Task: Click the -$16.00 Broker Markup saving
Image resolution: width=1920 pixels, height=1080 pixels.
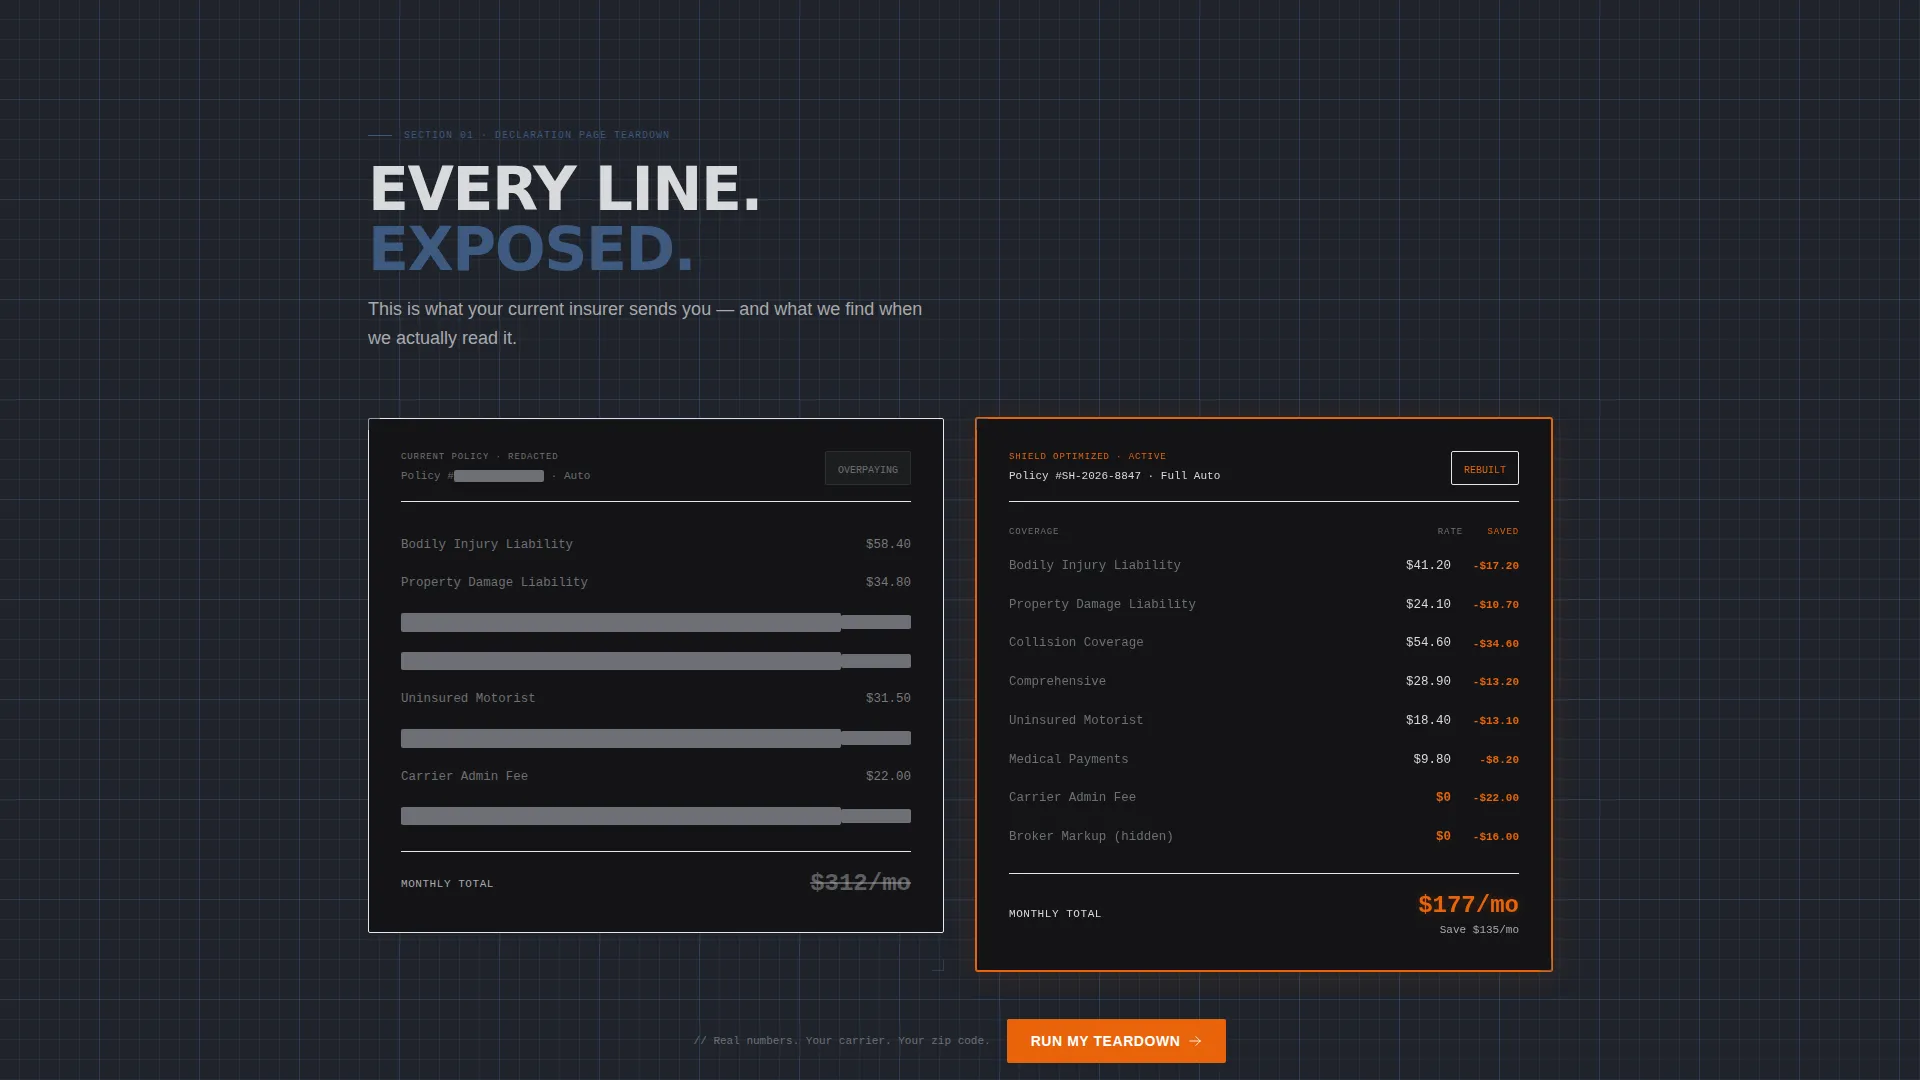Action: pos(1496,837)
